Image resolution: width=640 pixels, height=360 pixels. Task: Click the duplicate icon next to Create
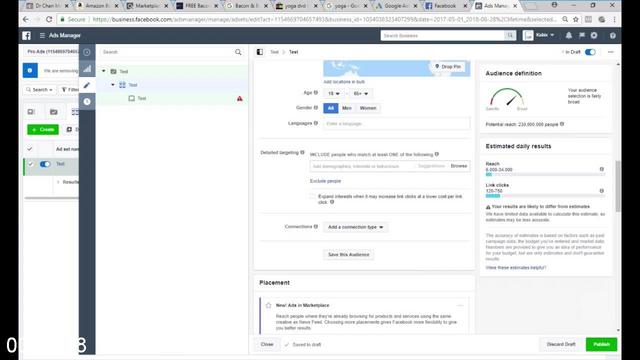[69, 129]
